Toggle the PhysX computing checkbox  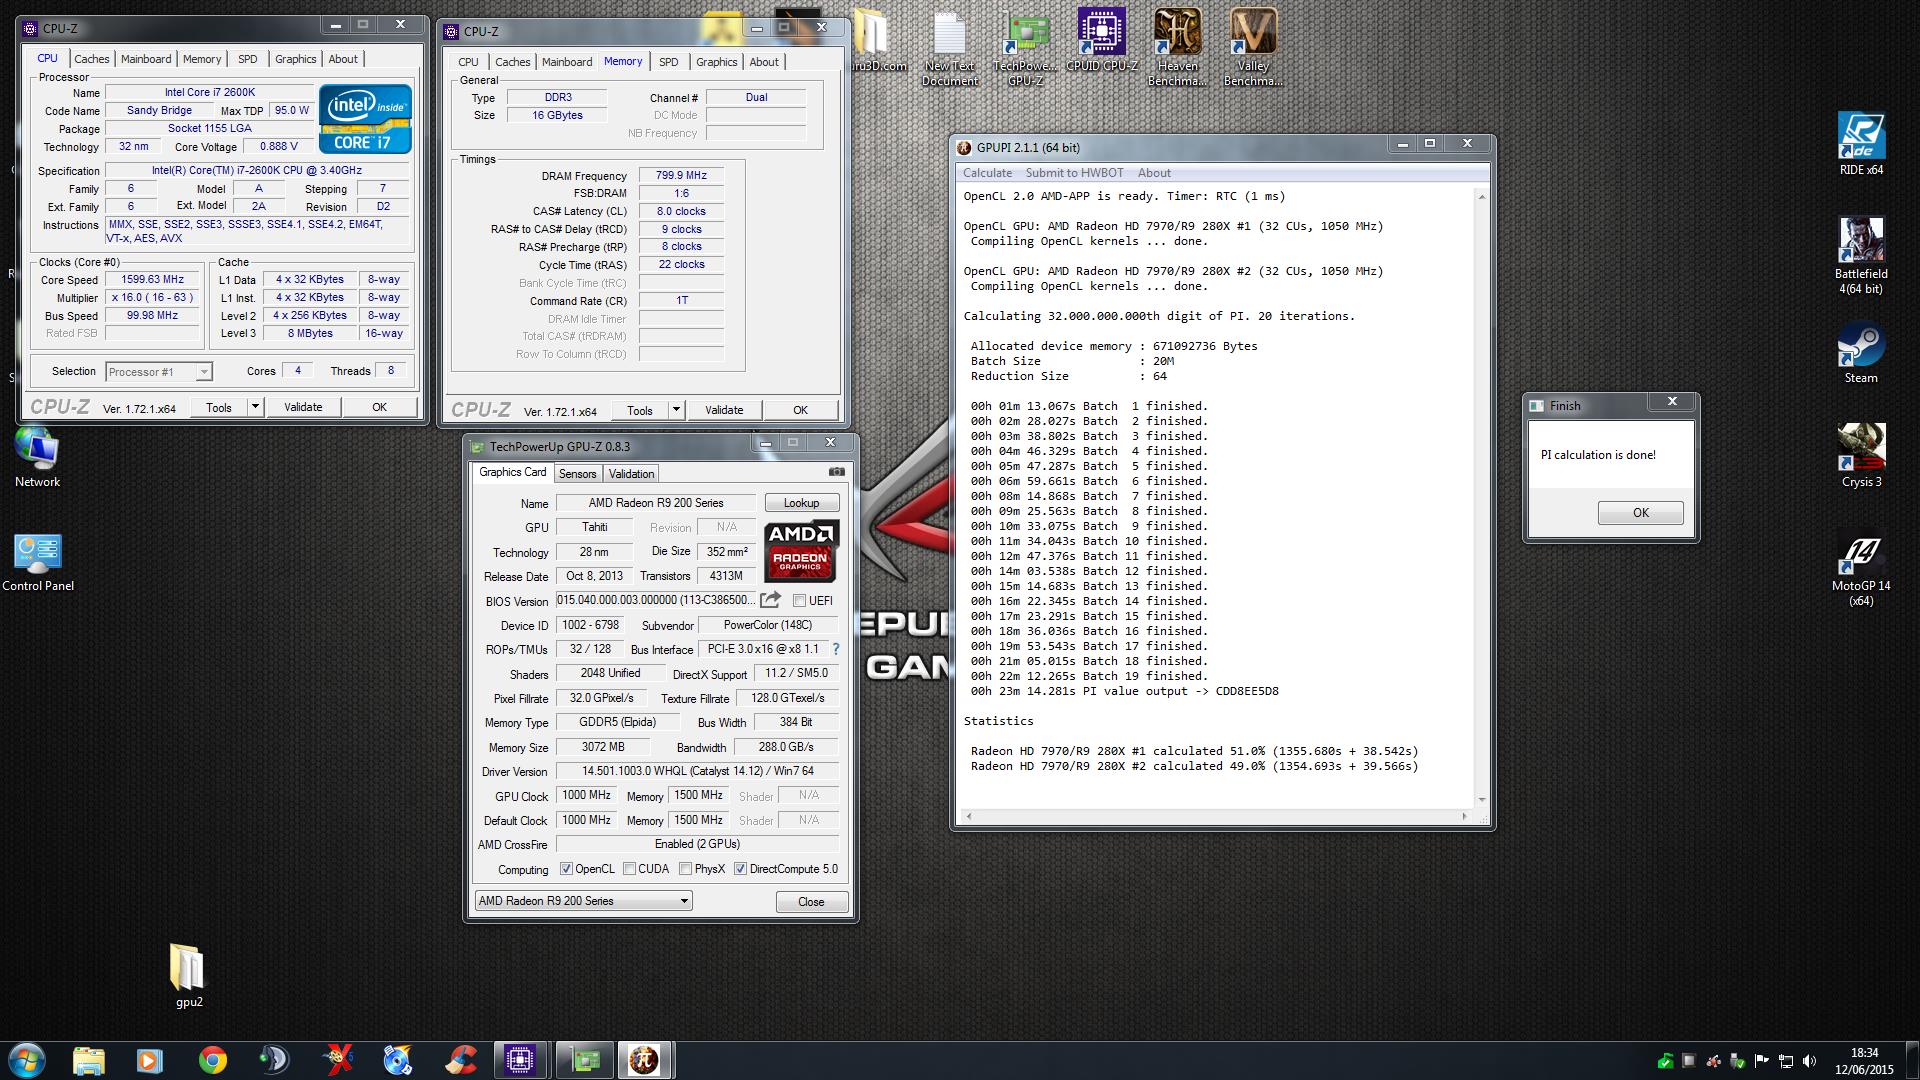click(x=685, y=869)
